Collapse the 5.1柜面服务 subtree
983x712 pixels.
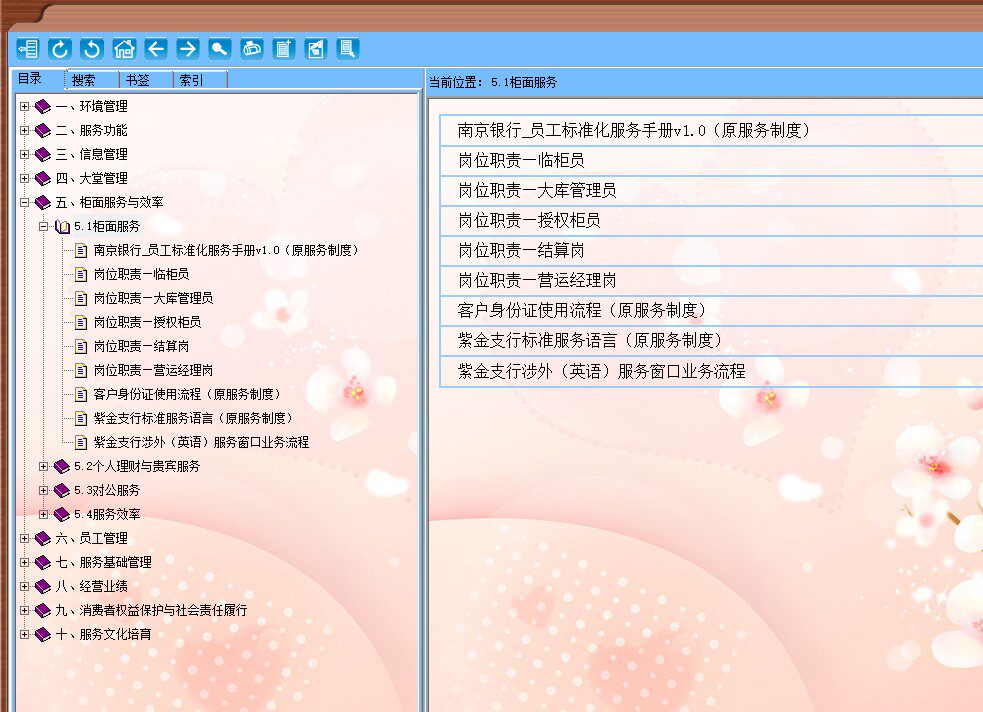click(43, 226)
